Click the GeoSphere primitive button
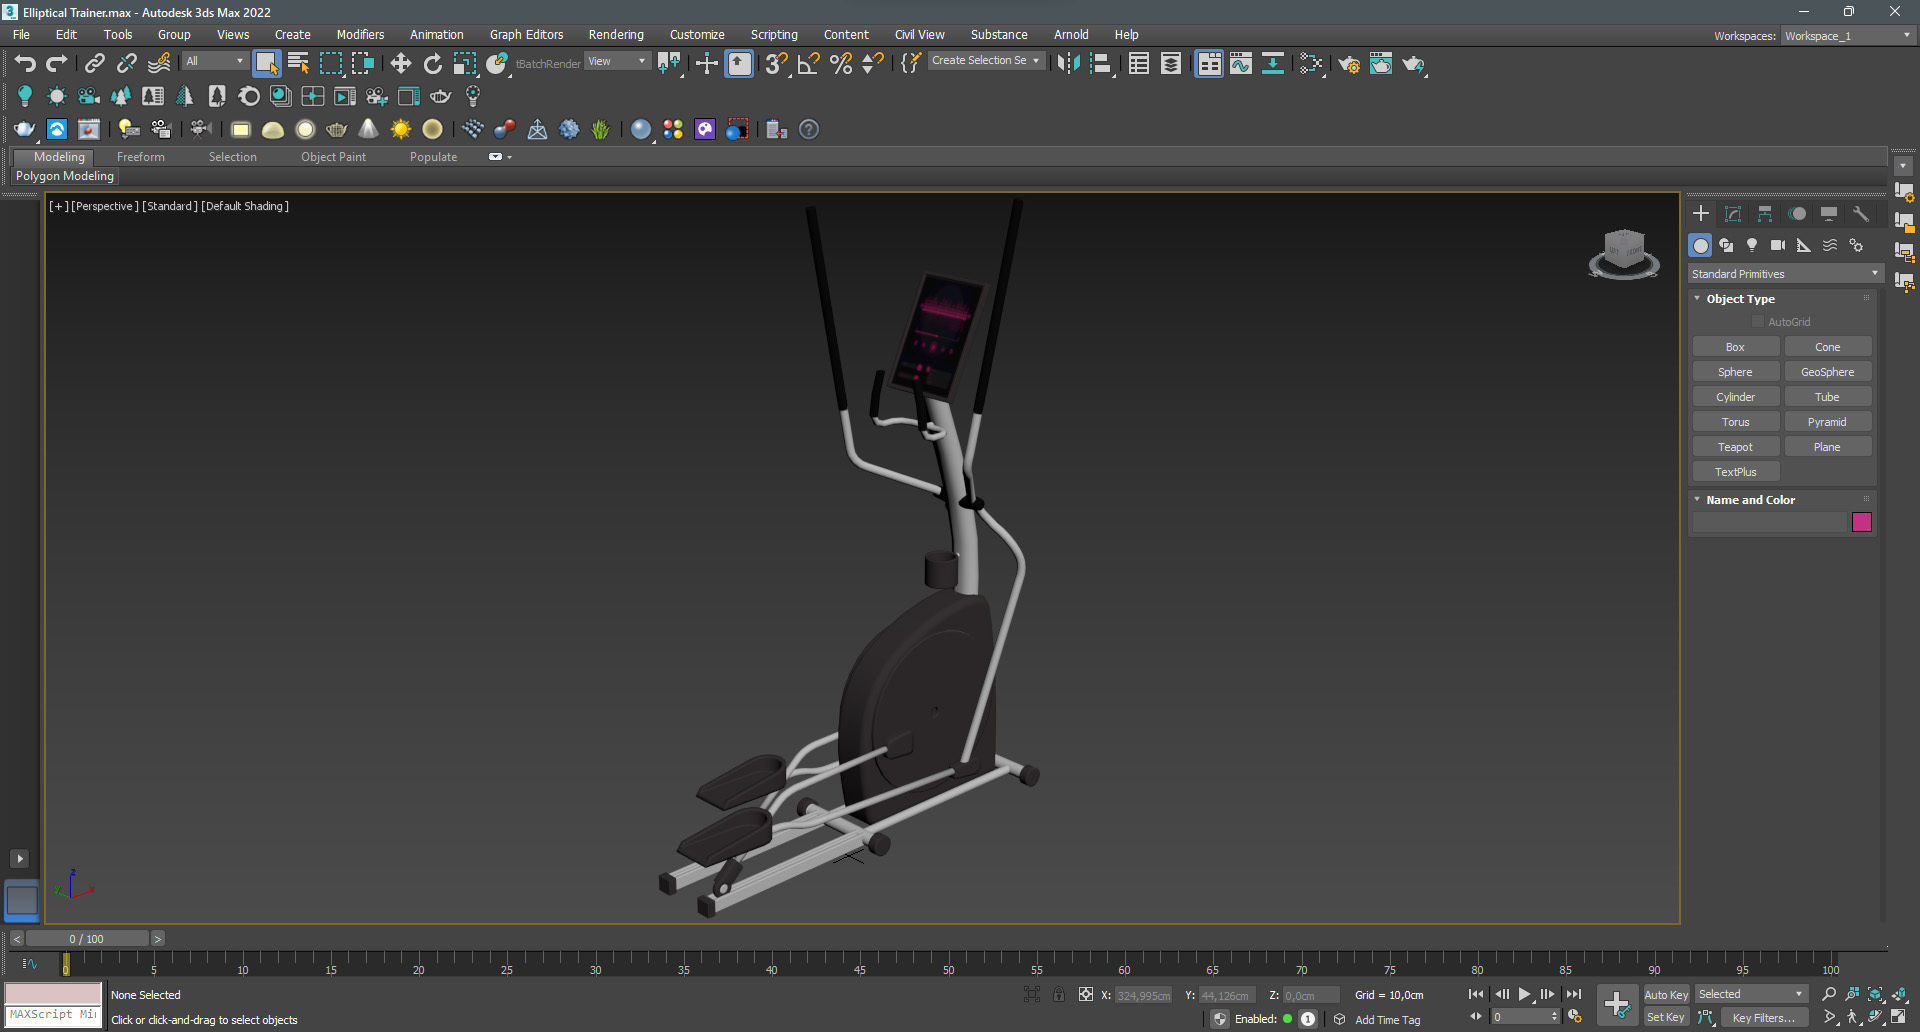The width and height of the screenshot is (1920, 1032). (x=1828, y=372)
